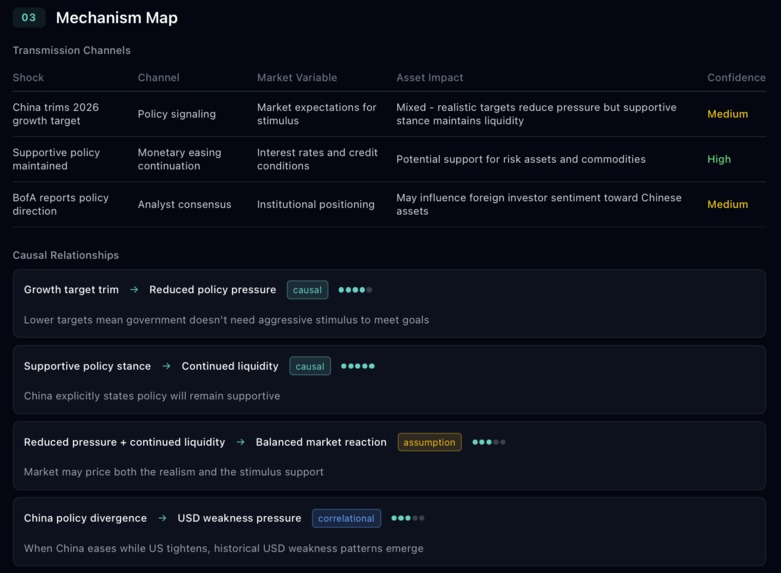The height and width of the screenshot is (573, 781).
Task: Click 'Market may price both the realism' description
Action: [x=173, y=472]
